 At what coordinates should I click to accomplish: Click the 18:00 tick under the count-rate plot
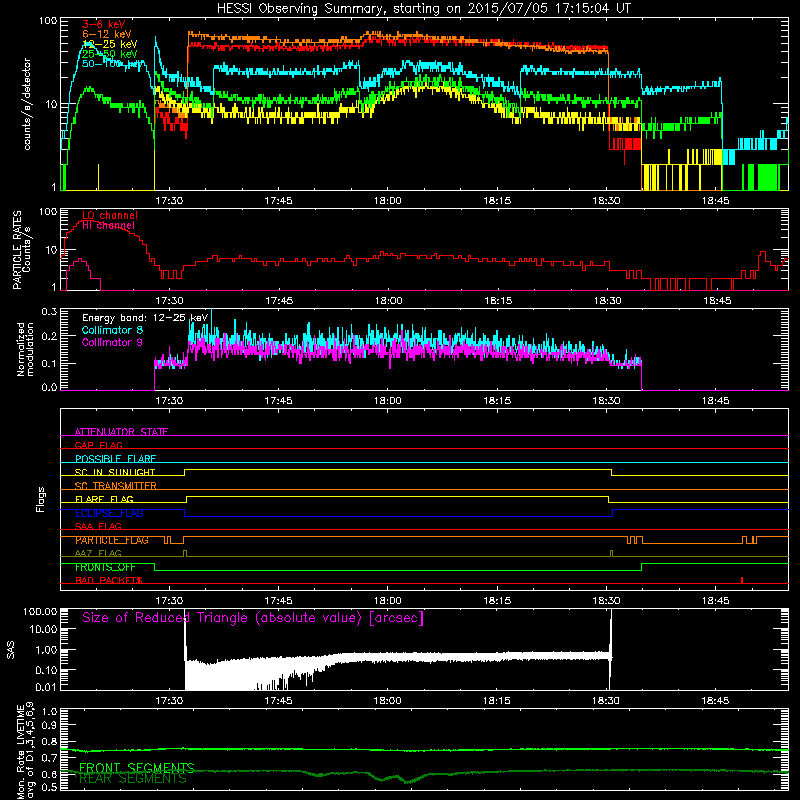(x=388, y=201)
